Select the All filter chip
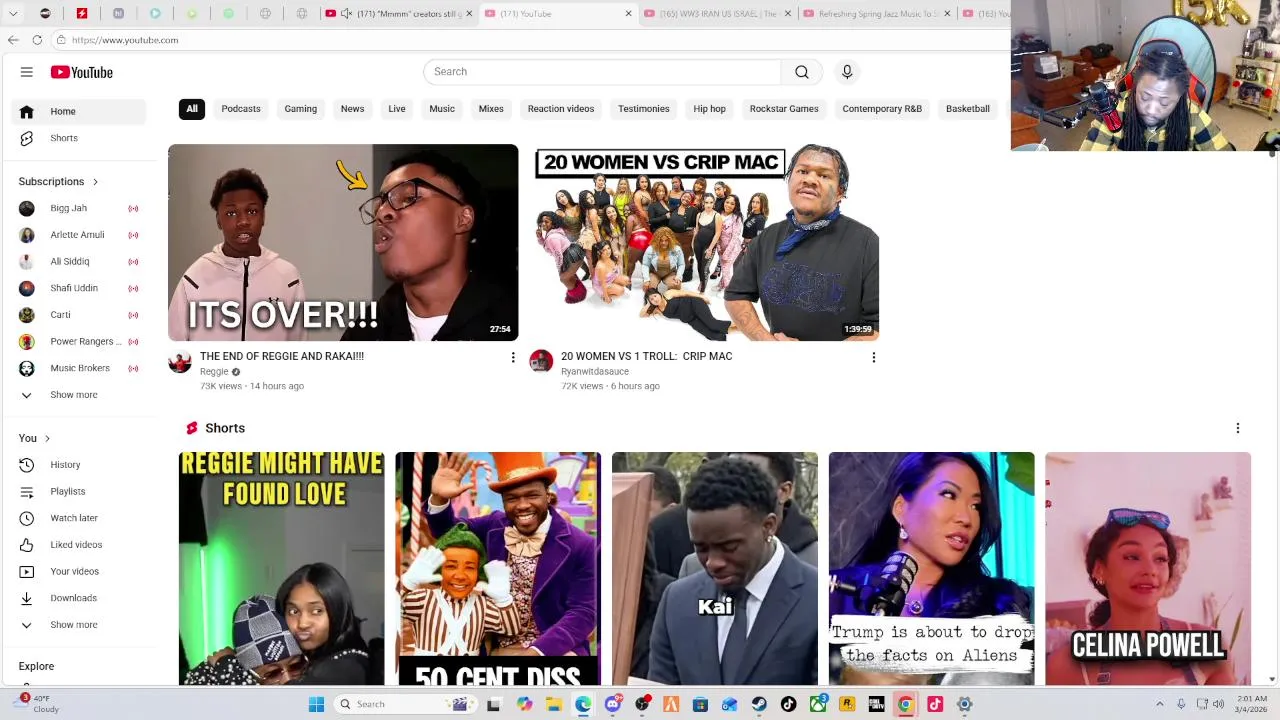The width and height of the screenshot is (1280, 720). pyautogui.click(x=192, y=109)
